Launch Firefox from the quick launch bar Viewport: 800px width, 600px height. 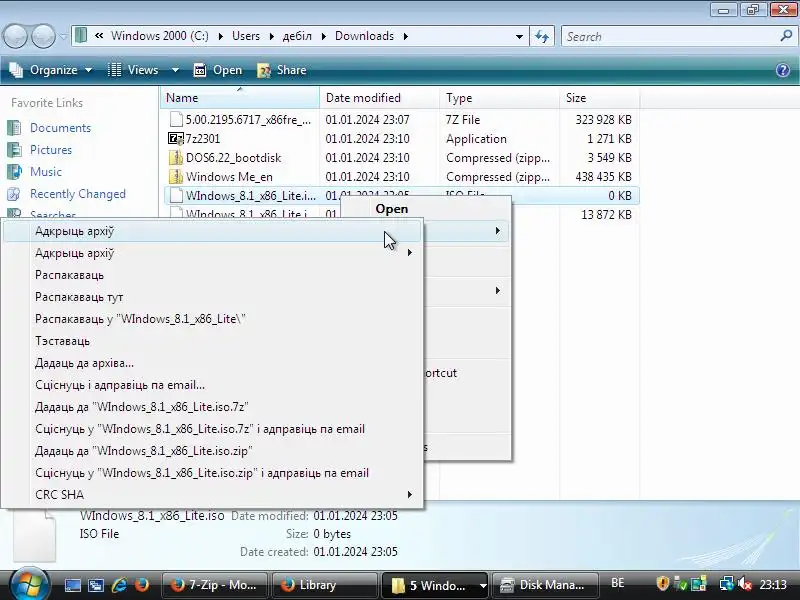tap(141, 585)
